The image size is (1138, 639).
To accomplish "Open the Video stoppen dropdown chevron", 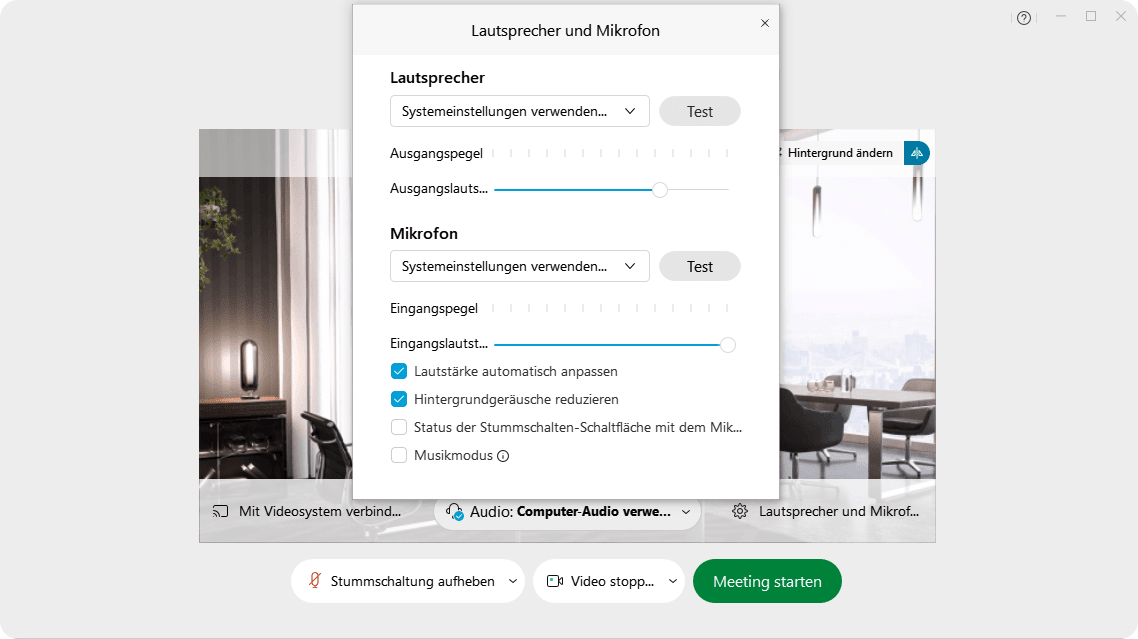I will [672, 580].
